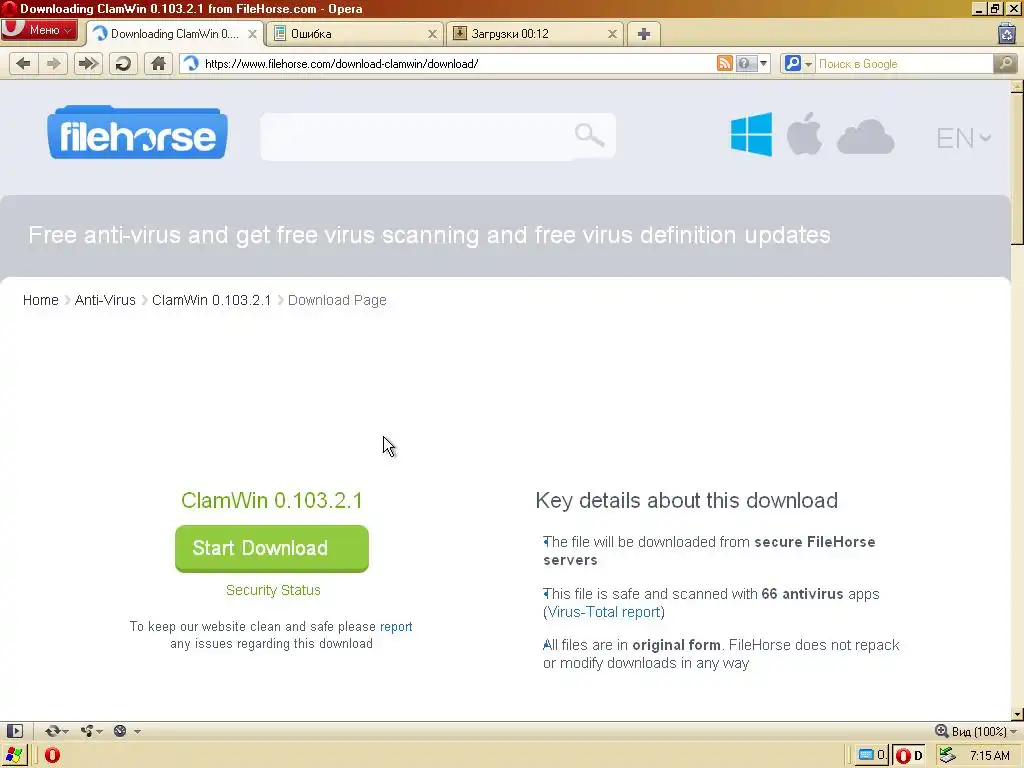The width and height of the screenshot is (1024, 768).
Task: Select the cloud web apps icon
Action: [x=865, y=136]
